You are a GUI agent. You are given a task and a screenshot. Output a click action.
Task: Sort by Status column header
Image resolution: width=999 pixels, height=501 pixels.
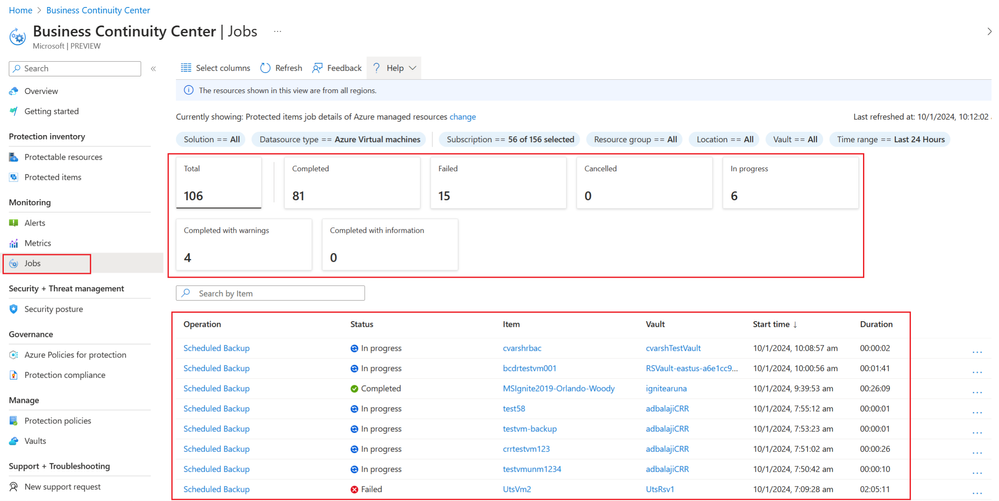[362, 324]
